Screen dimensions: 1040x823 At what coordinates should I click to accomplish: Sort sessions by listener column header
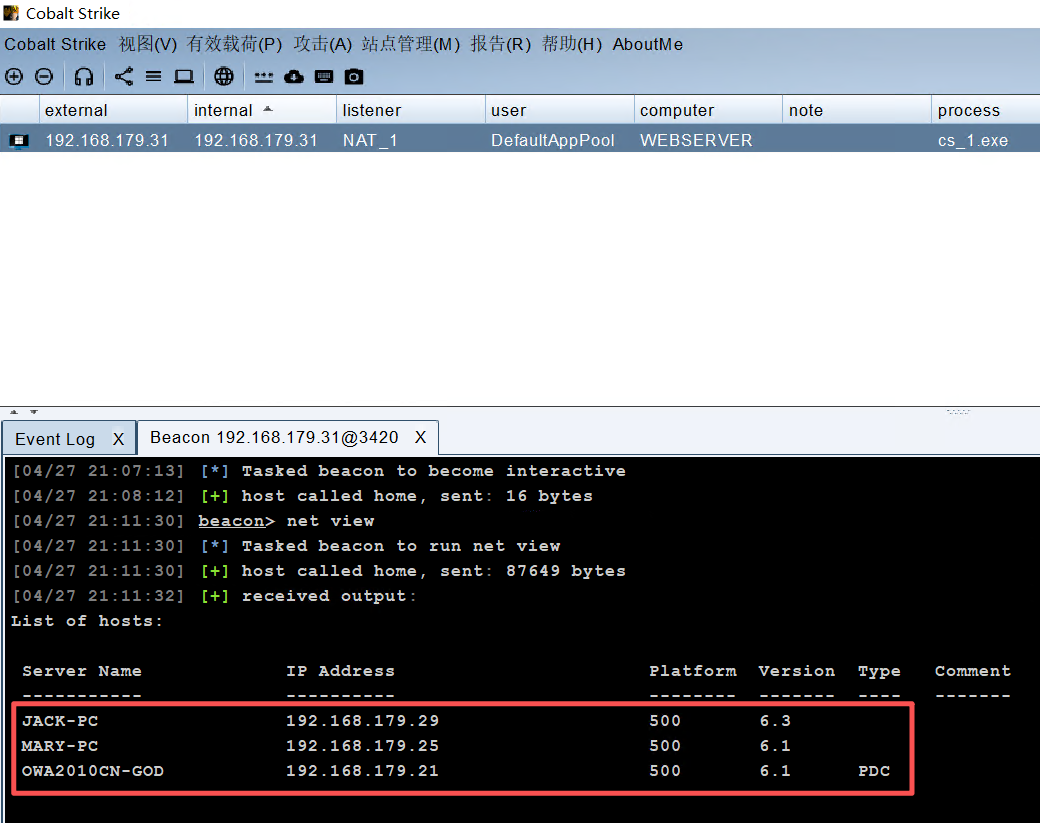(411, 110)
